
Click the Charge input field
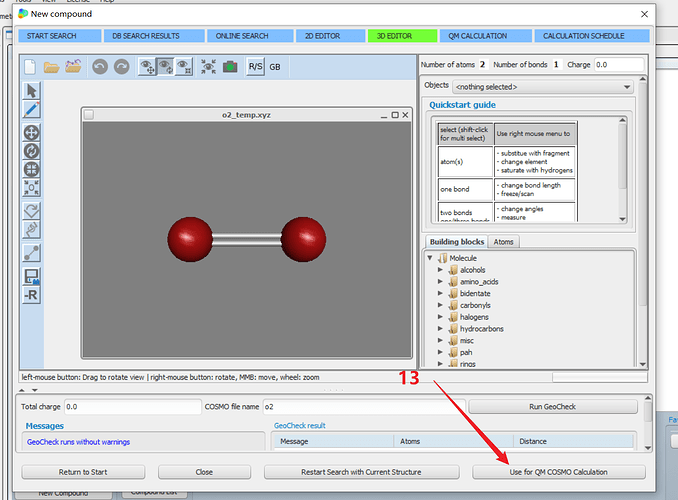[x=619, y=65]
